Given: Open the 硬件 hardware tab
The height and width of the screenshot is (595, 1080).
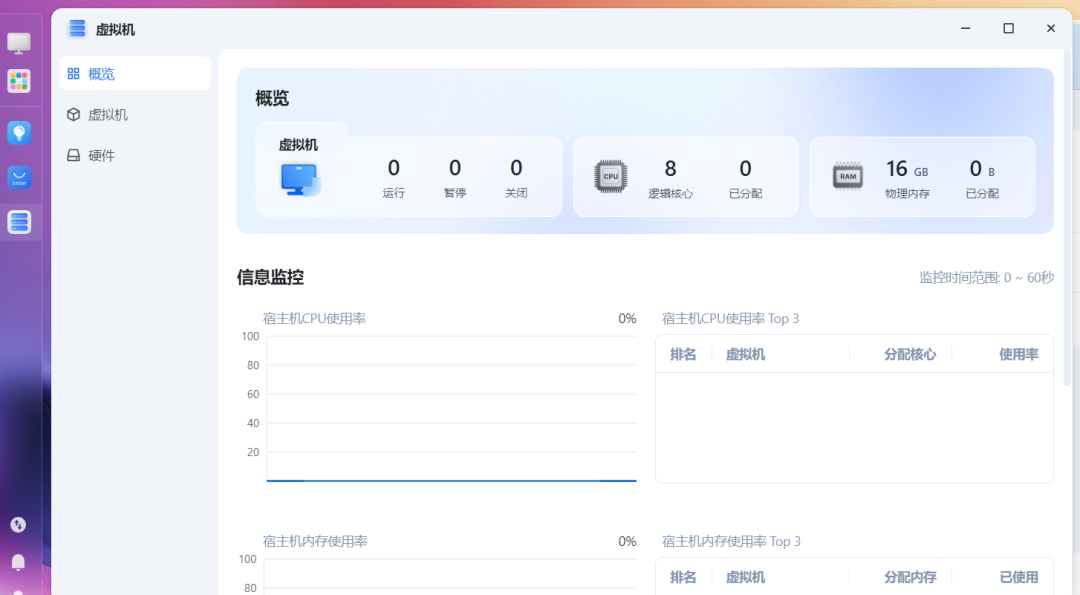Looking at the screenshot, I should click(134, 155).
